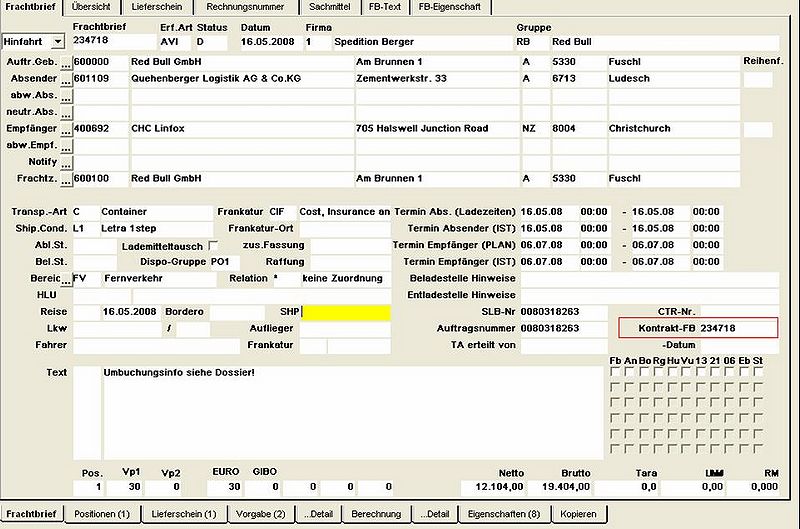
Task: Open the Bereic ellipsis selector
Action: [x=66, y=280]
